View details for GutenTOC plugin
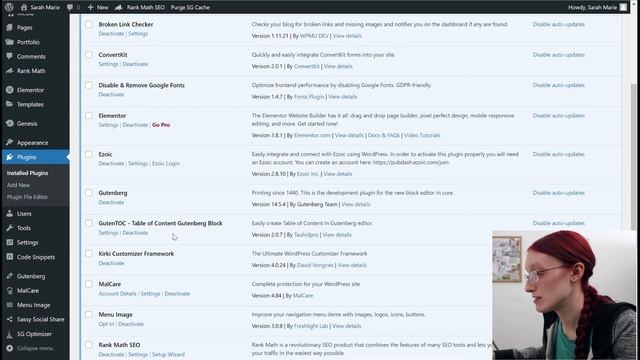Image resolution: width=640 pixels, height=360 pixels. (x=337, y=235)
